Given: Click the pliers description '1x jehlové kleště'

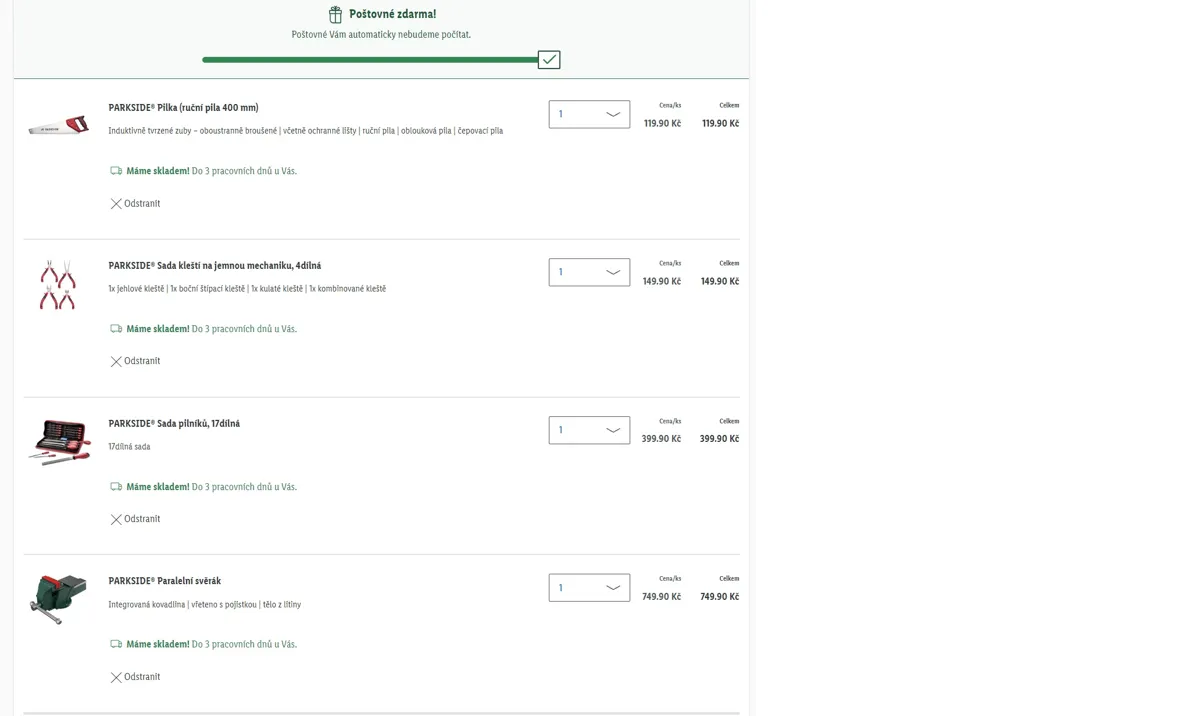Looking at the screenshot, I should pyautogui.click(x=247, y=289).
